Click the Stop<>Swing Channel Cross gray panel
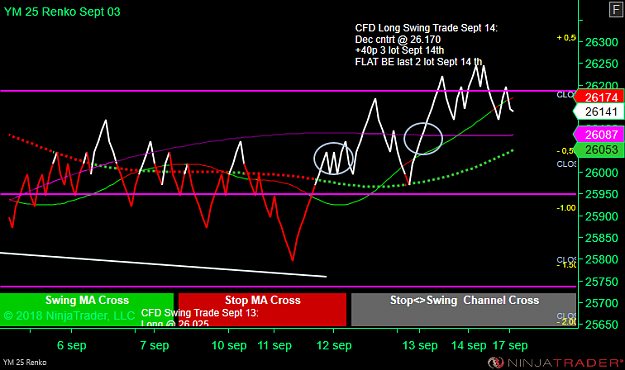The image size is (625, 370). (464, 309)
